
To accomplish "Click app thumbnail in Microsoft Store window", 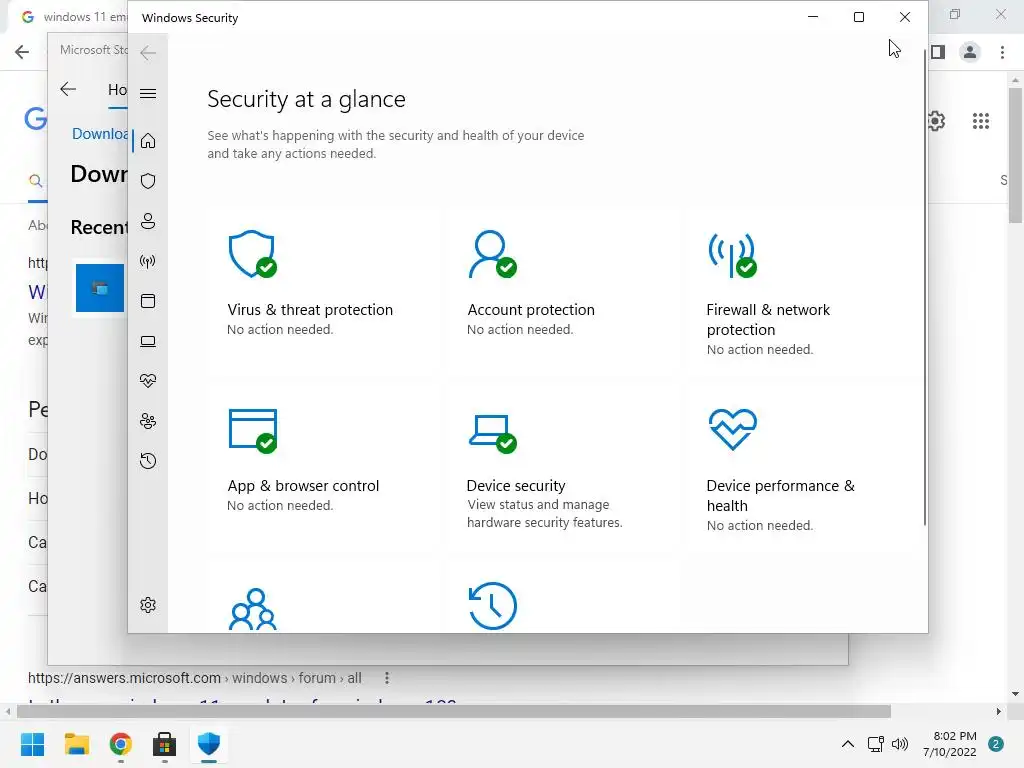I will point(100,288).
